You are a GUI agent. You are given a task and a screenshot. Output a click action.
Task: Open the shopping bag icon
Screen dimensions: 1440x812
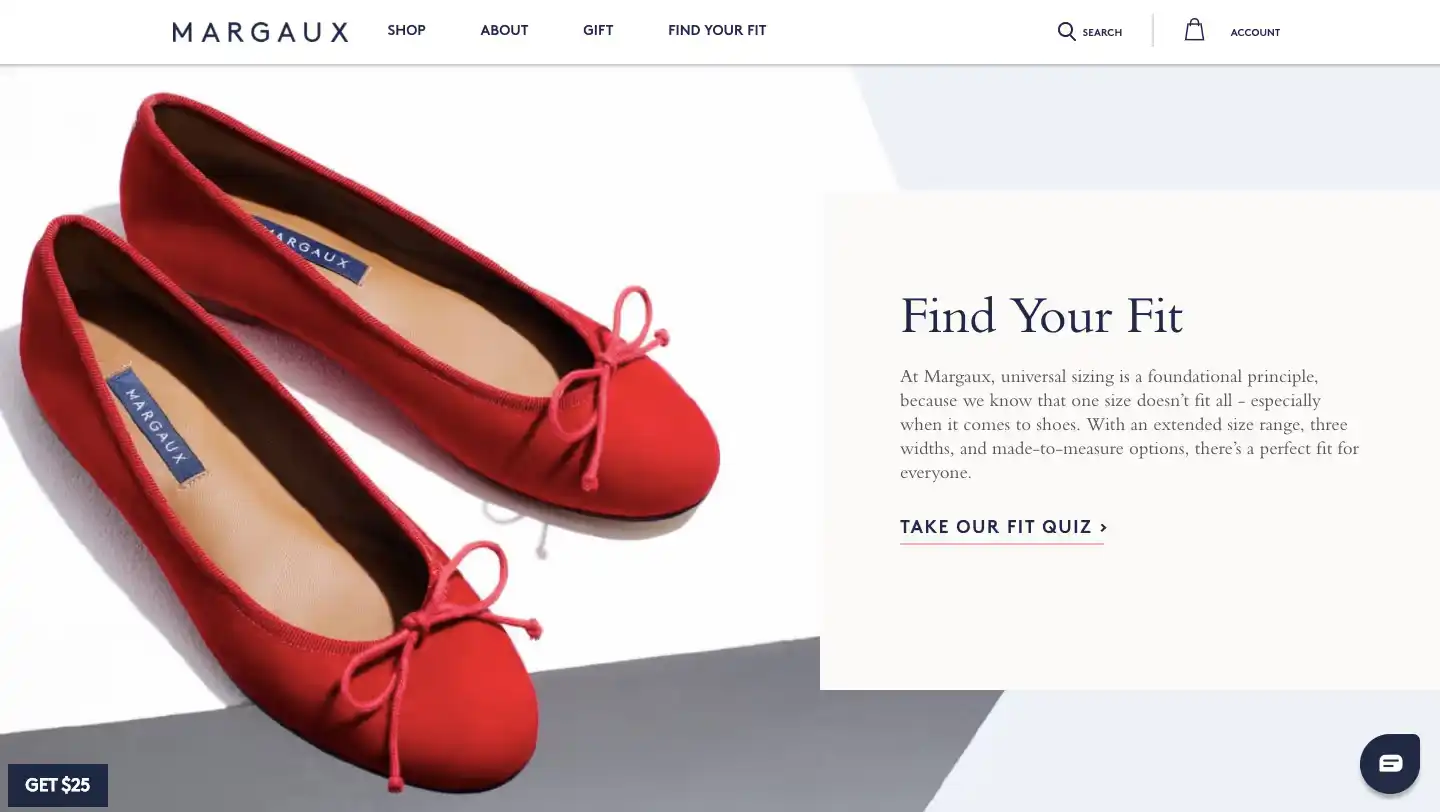point(1194,30)
